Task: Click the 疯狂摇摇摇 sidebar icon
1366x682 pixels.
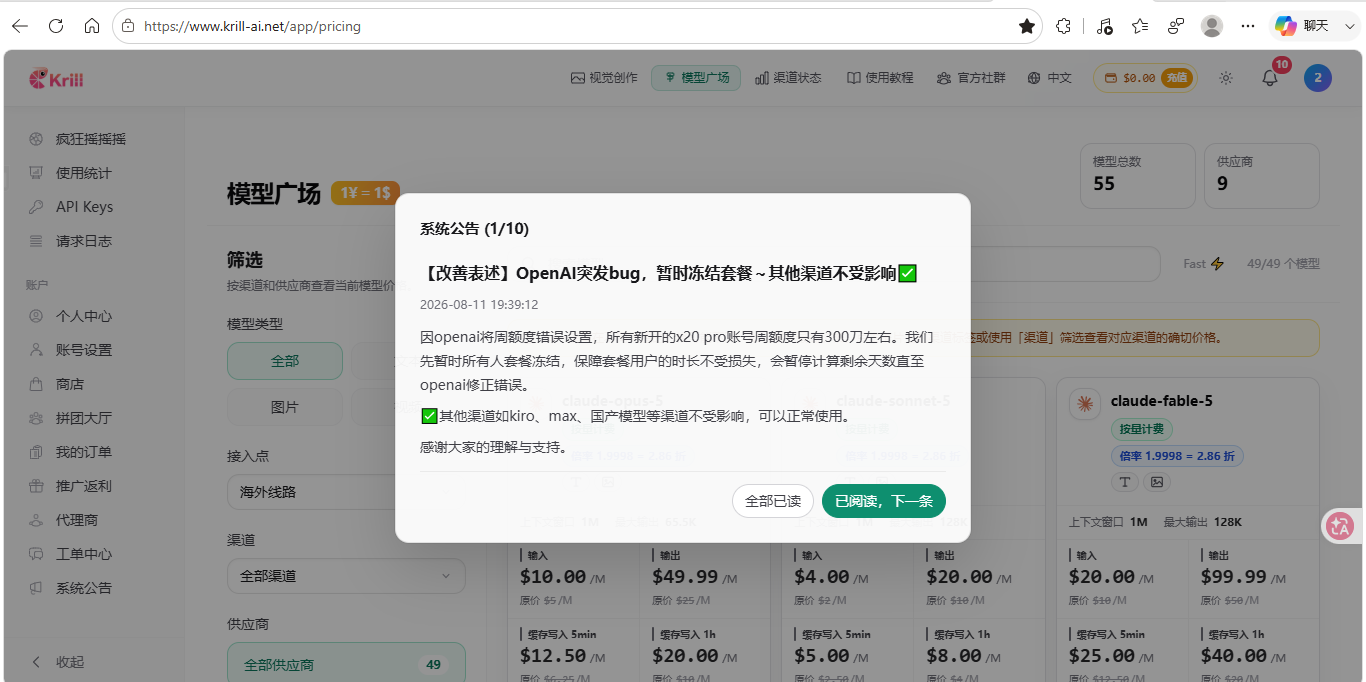Action: [36, 139]
